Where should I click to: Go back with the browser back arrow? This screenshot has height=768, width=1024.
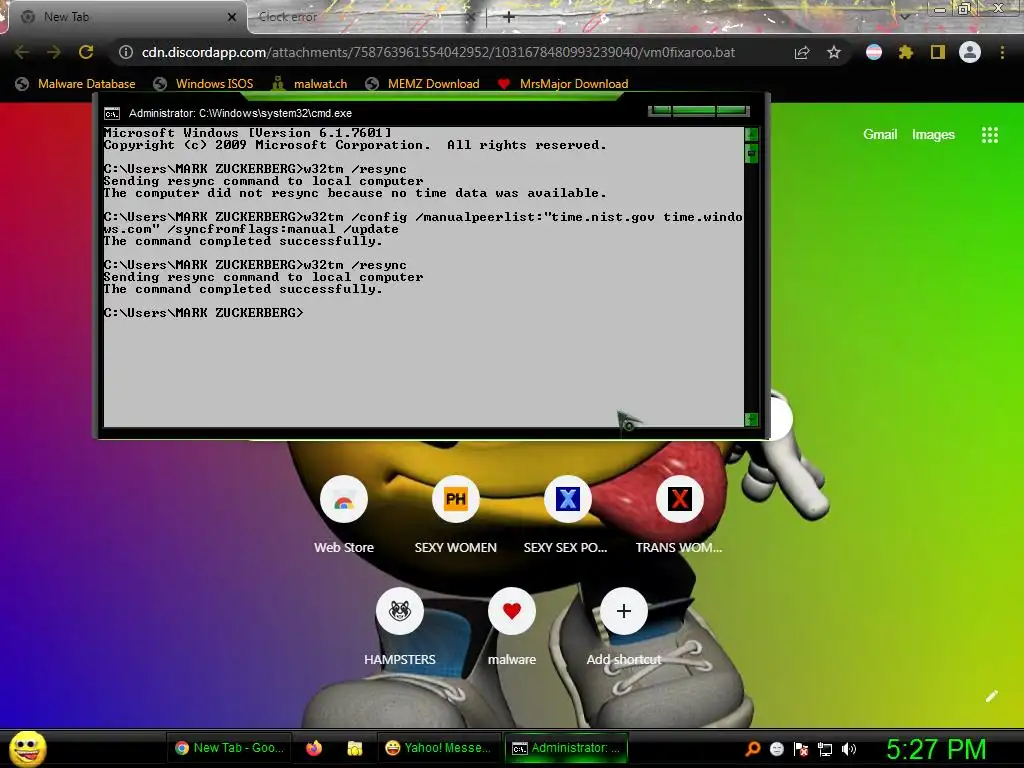[x=22, y=52]
